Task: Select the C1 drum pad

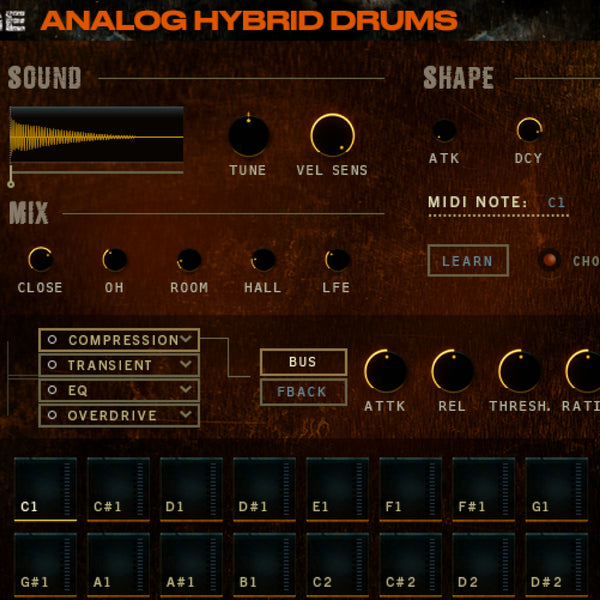Action: 45,489
